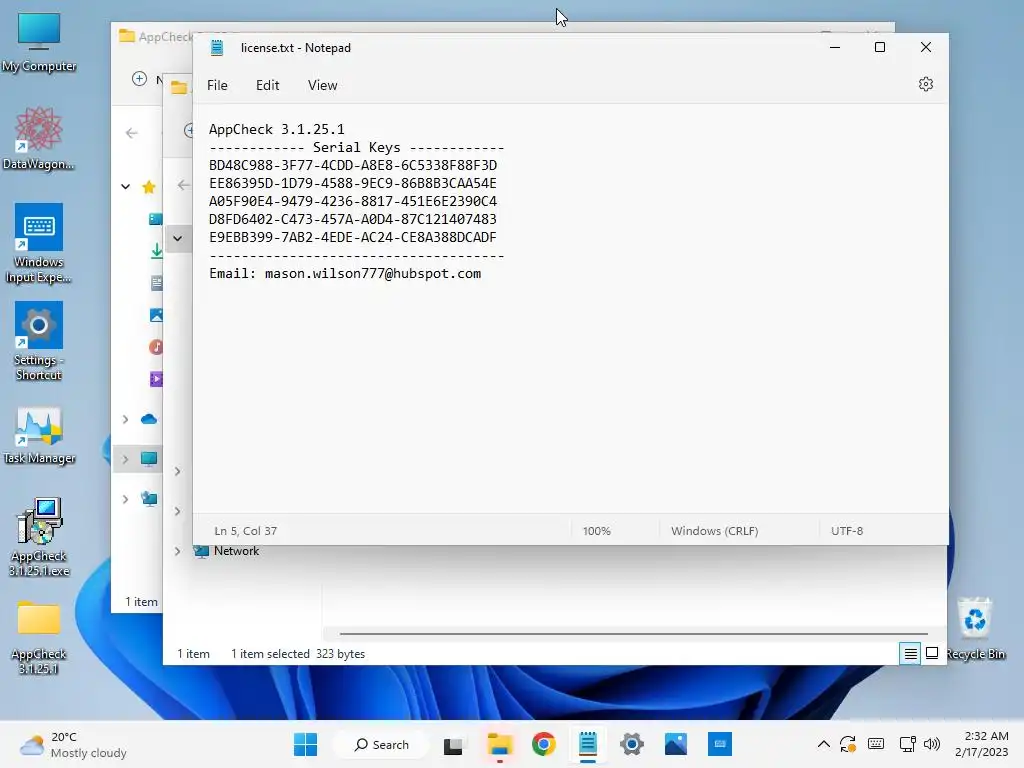
Task: Open the blue keyboard app on taskbar
Action: pyautogui.click(x=720, y=744)
